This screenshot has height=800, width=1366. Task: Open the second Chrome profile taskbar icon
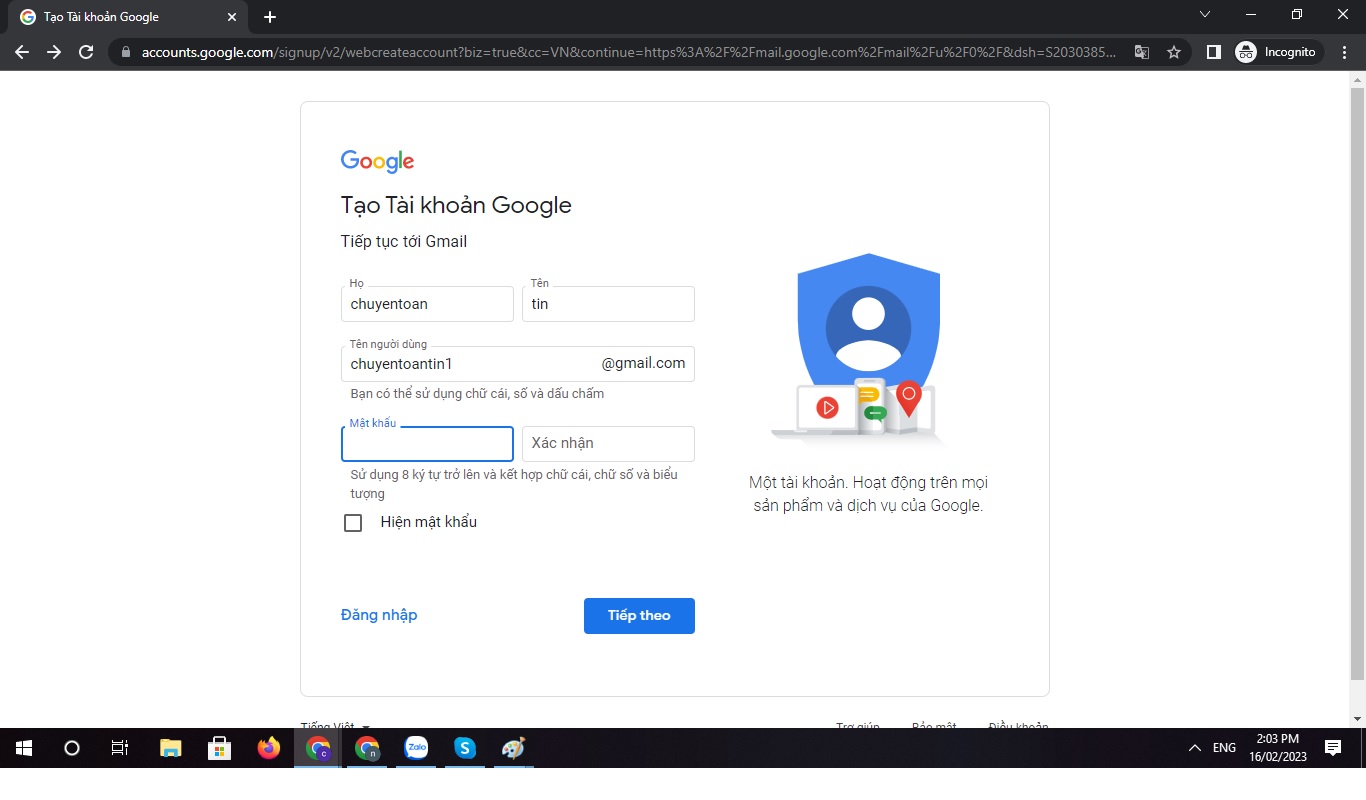tap(367, 748)
